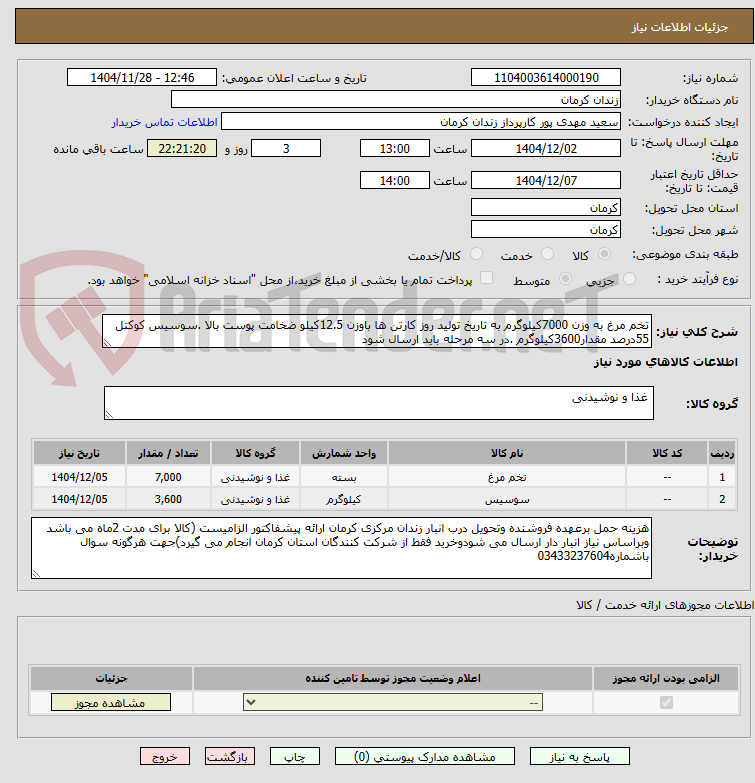This screenshot has height=783, width=755.
Task: Click the 3,600 quantity cell
Action: tap(168, 499)
